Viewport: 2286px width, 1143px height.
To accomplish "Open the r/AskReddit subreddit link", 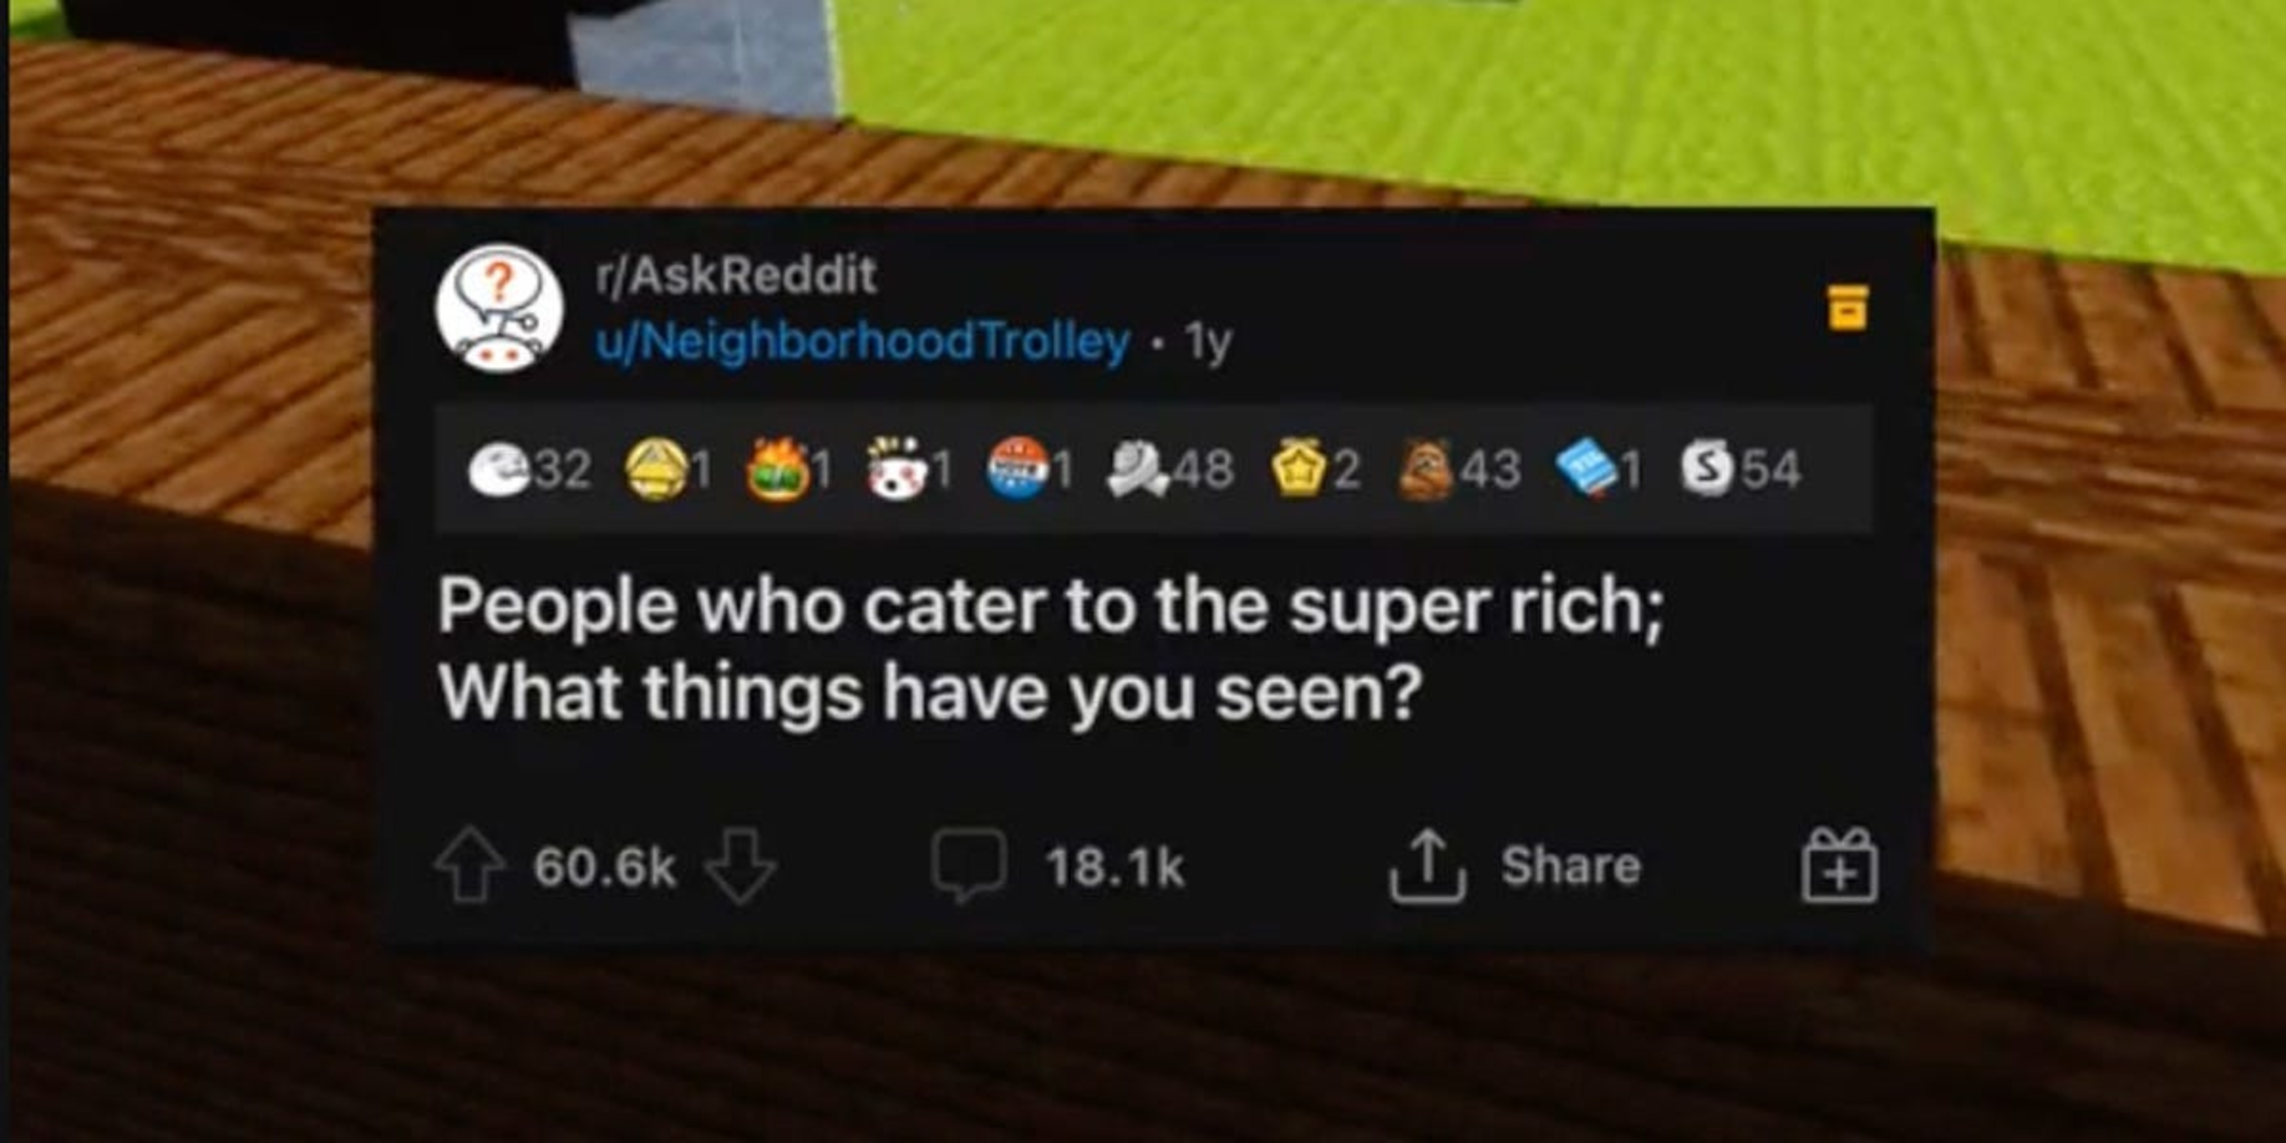I will pyautogui.click(x=736, y=275).
